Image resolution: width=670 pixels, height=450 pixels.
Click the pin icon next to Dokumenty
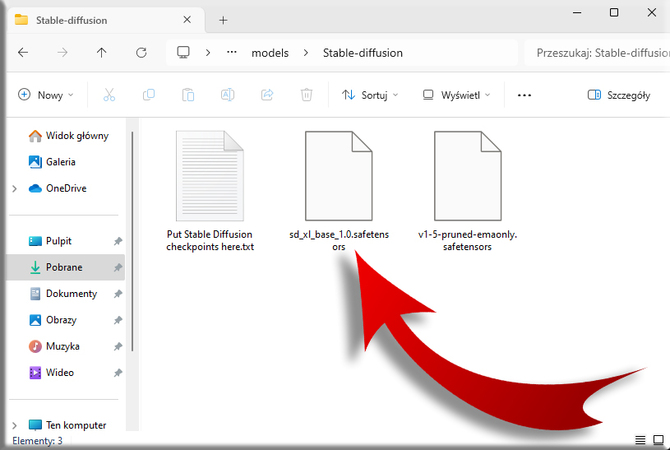(x=118, y=294)
